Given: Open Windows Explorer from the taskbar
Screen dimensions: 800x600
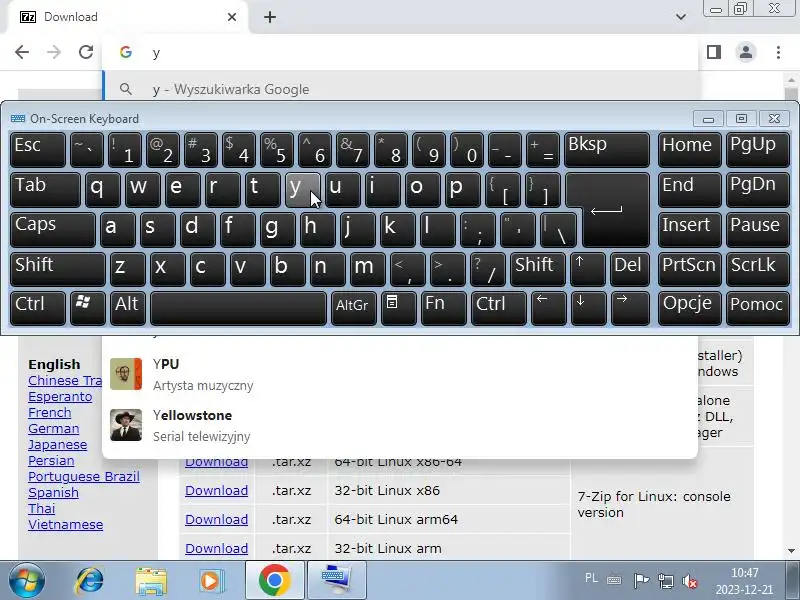Looking at the screenshot, I should point(151,581).
